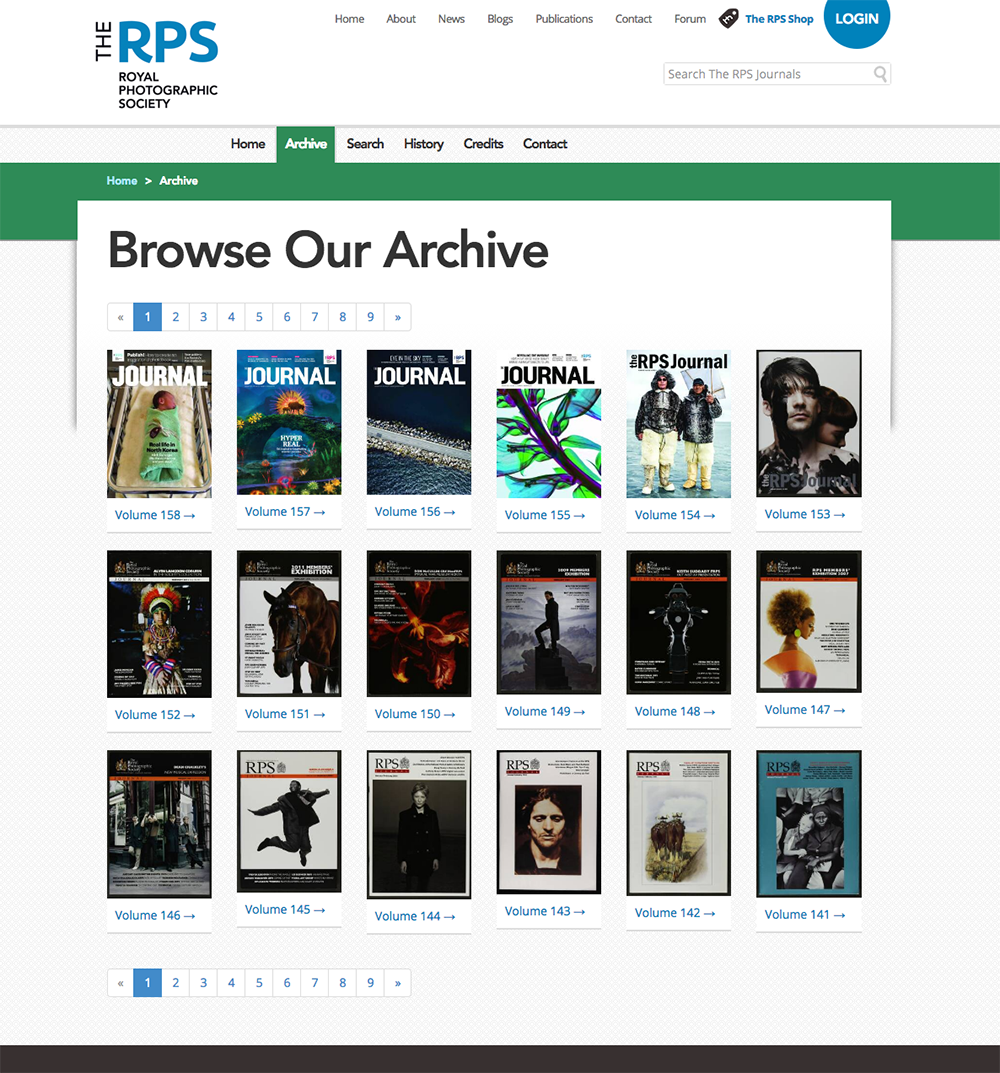The image size is (1000, 1073).
Task: Open the Volume 151 horse cover thumbnail
Action: [289, 623]
